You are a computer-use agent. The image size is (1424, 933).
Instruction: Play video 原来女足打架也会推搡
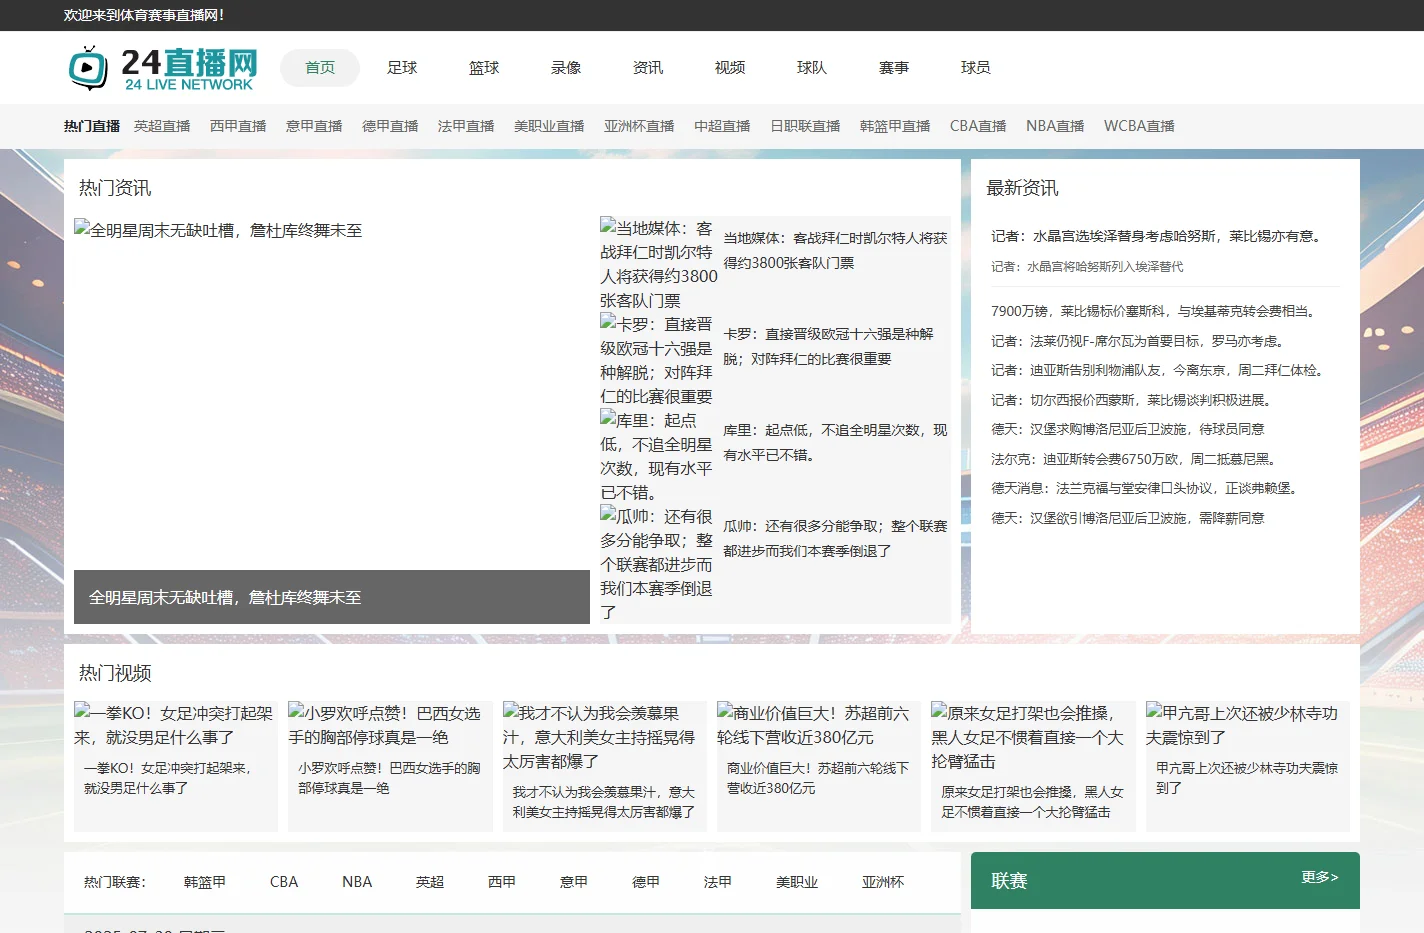(x=1033, y=766)
